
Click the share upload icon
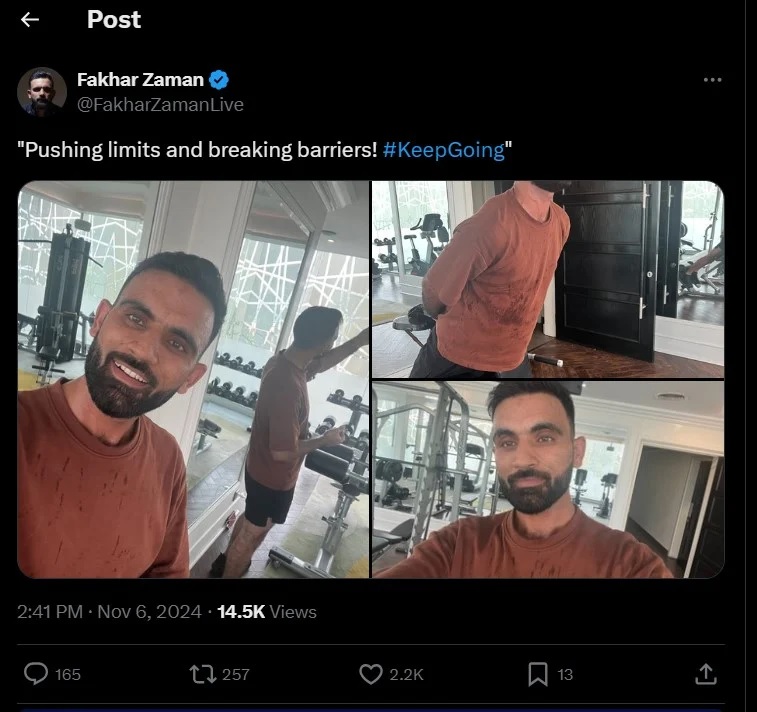706,674
